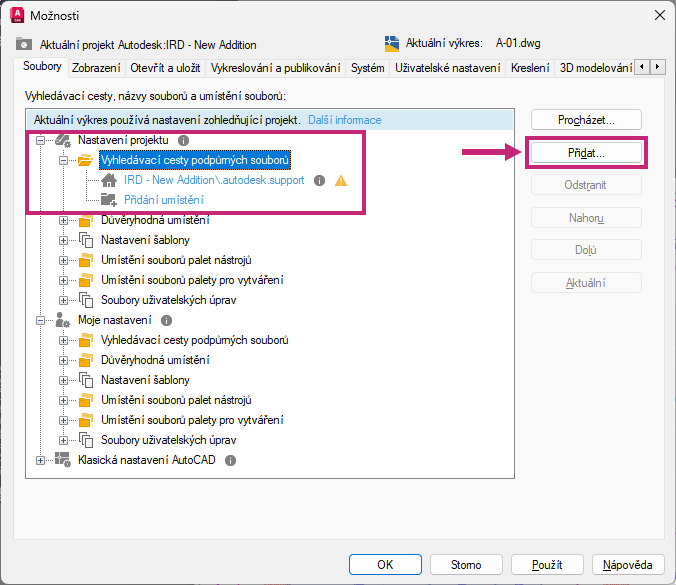Click folder icon of Umístění souborů palety pro vytváření under project
676x585 pixels.
86,280
